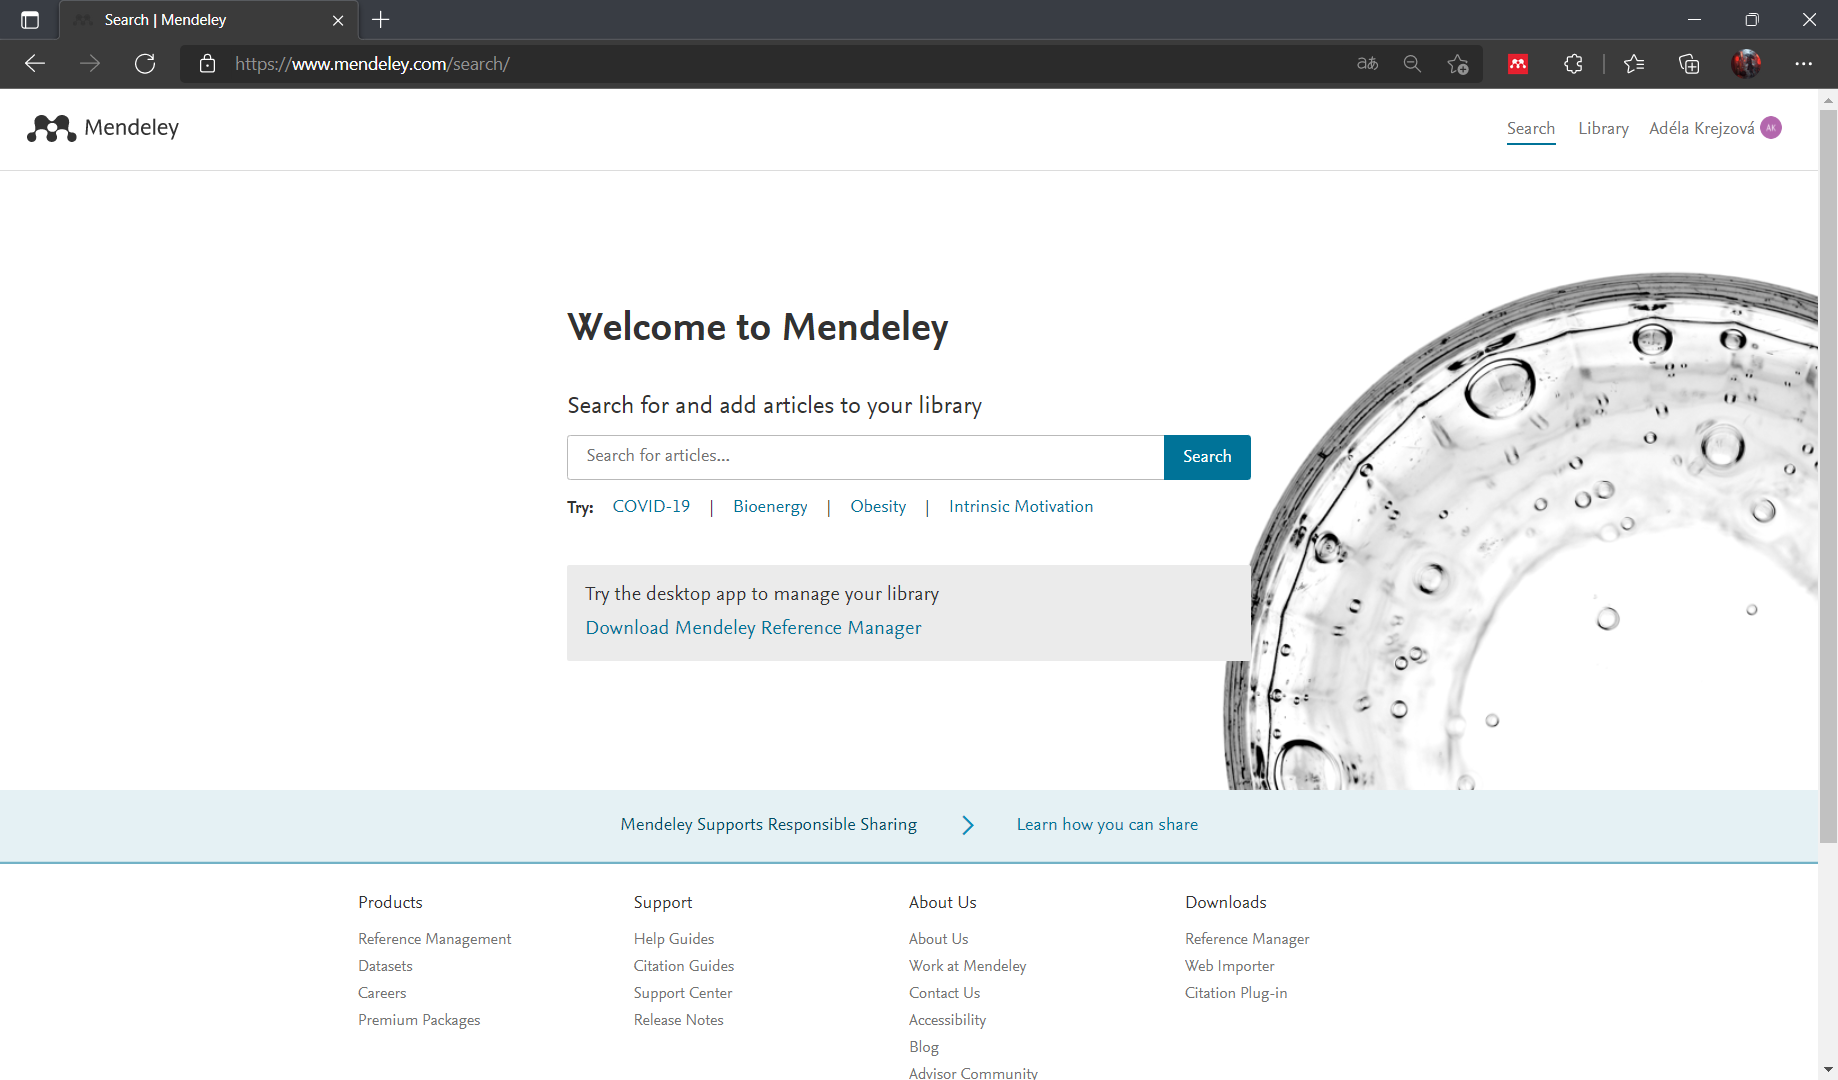This screenshot has width=1838, height=1080.
Task: Open the Careers footer link
Action: (382, 993)
